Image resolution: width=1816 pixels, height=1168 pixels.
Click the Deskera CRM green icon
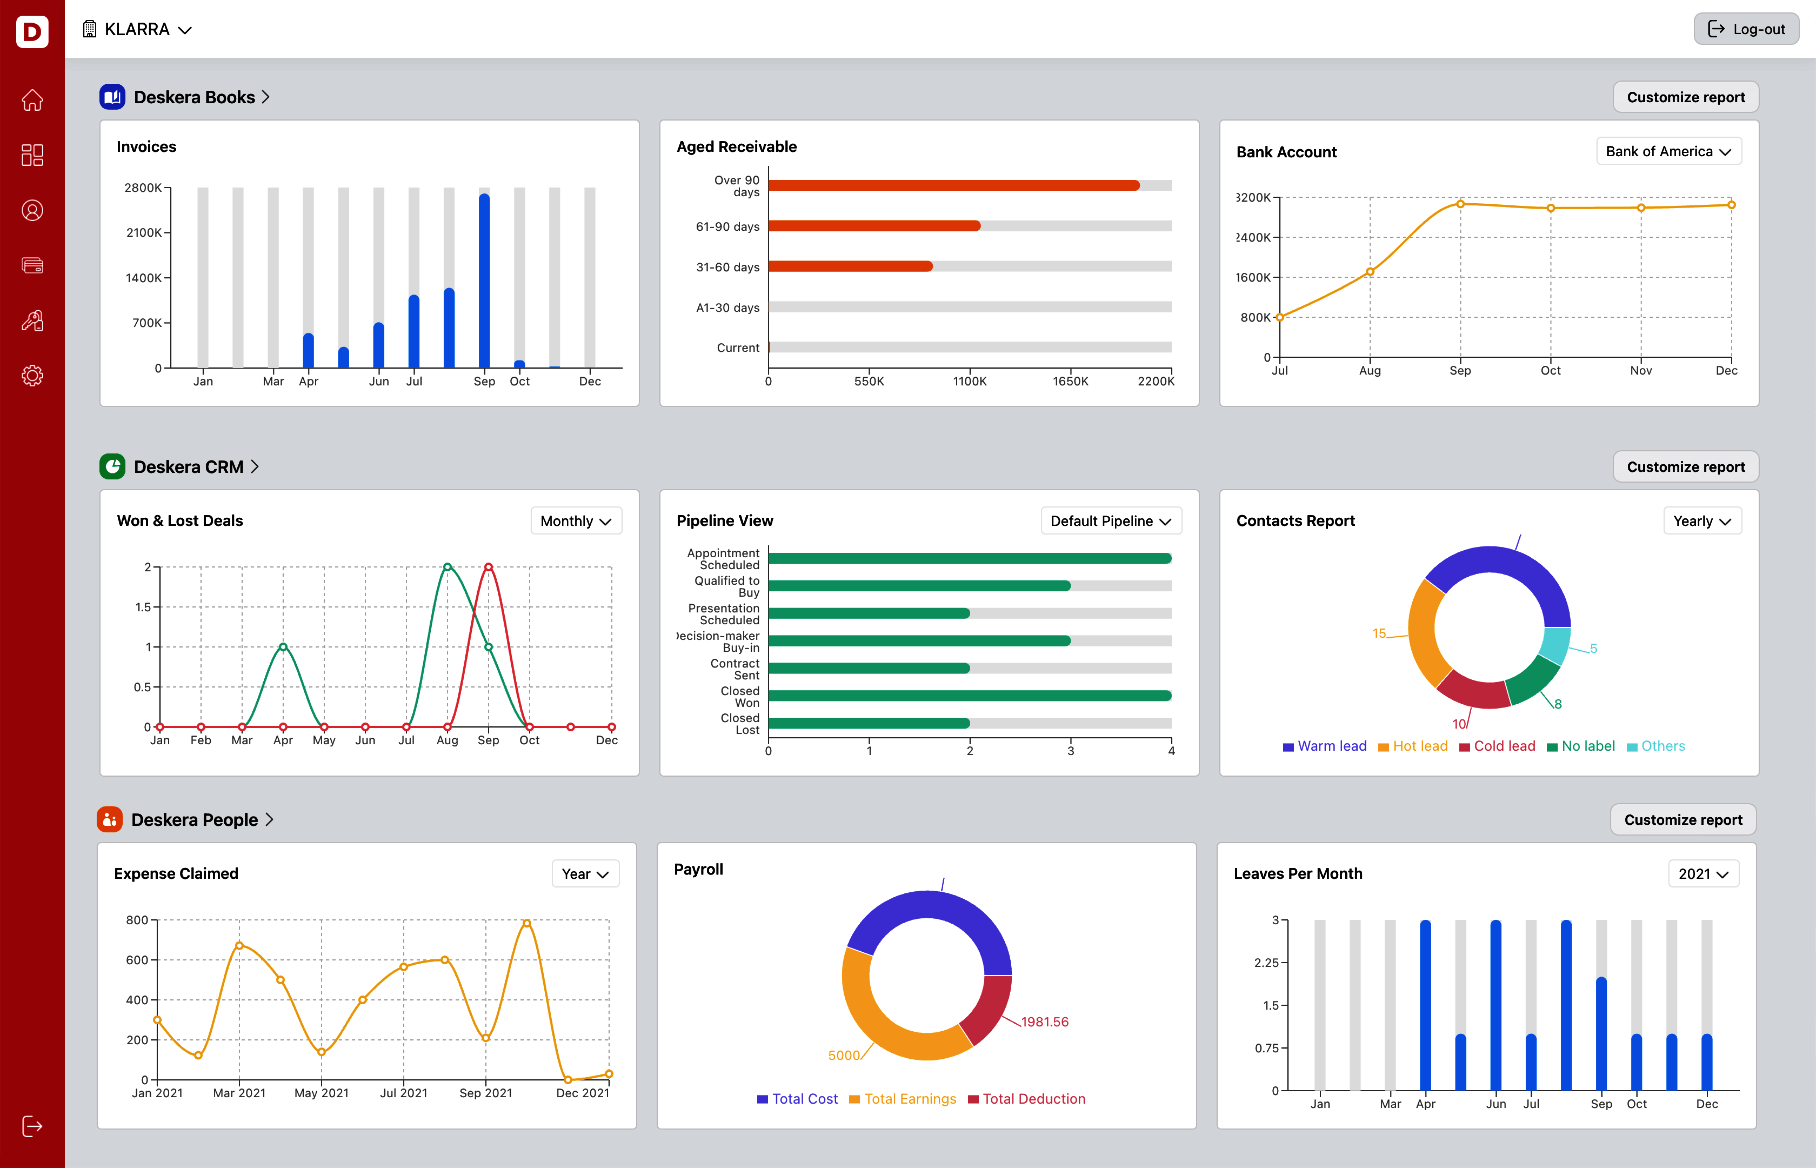(x=112, y=467)
